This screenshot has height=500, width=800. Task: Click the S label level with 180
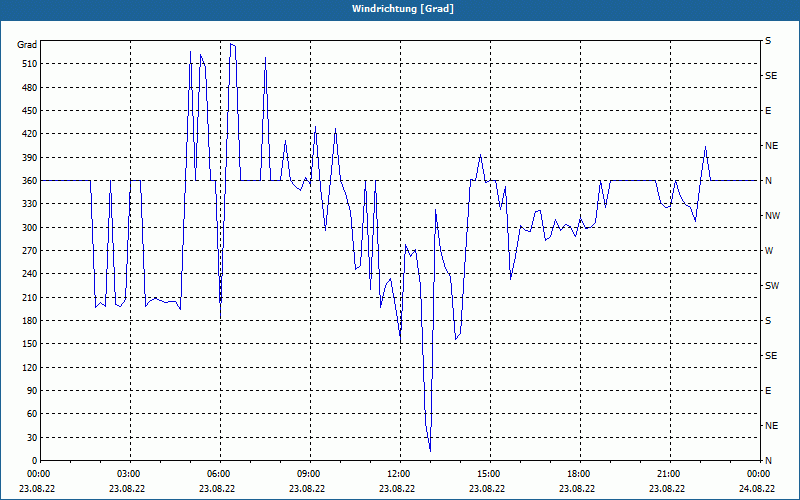coord(768,321)
